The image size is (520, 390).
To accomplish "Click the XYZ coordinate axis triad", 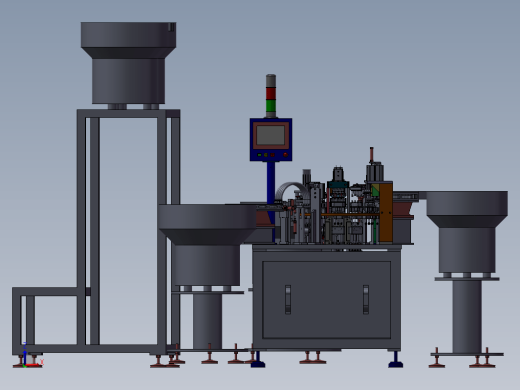I will click(32, 355).
